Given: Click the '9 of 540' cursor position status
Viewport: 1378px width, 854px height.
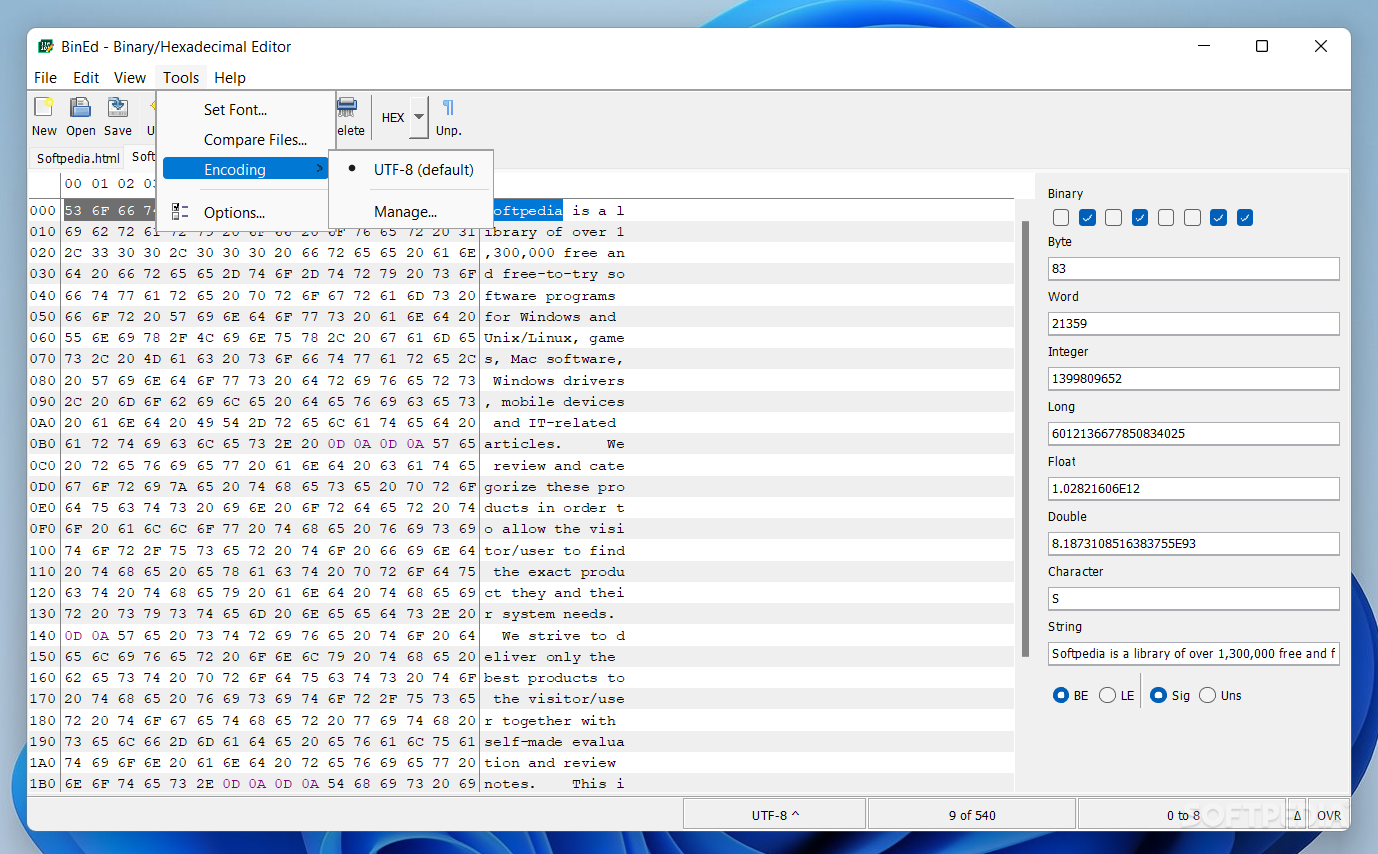Looking at the screenshot, I should click(972, 815).
